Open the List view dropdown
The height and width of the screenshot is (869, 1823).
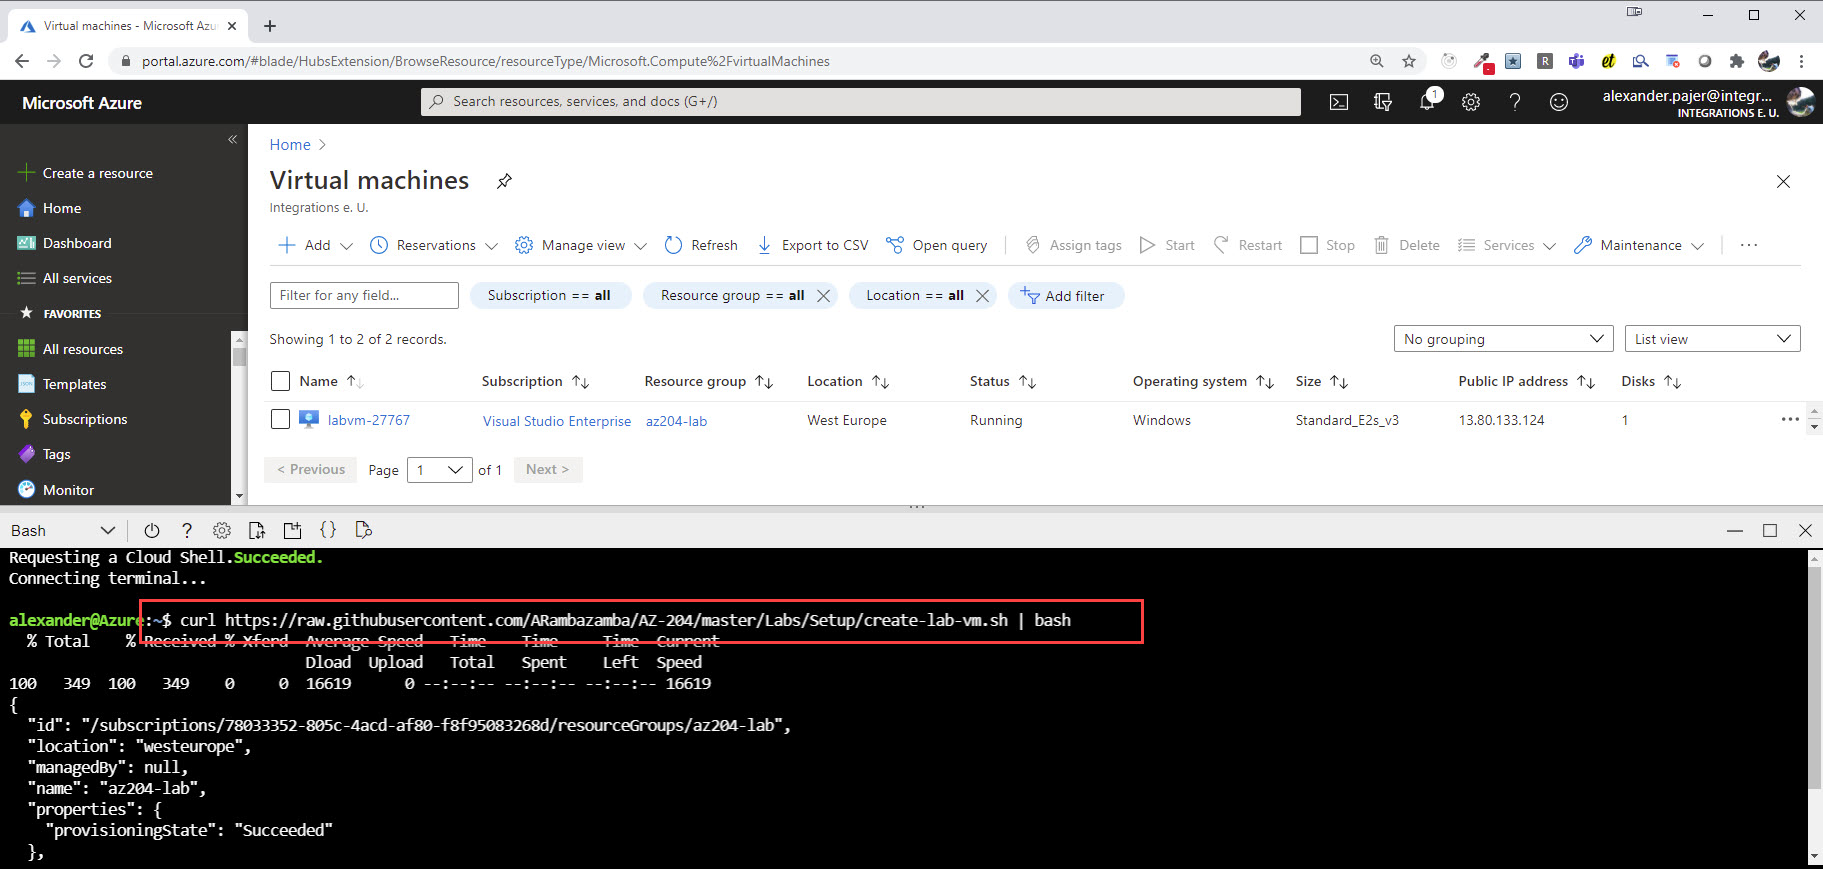tap(1712, 339)
